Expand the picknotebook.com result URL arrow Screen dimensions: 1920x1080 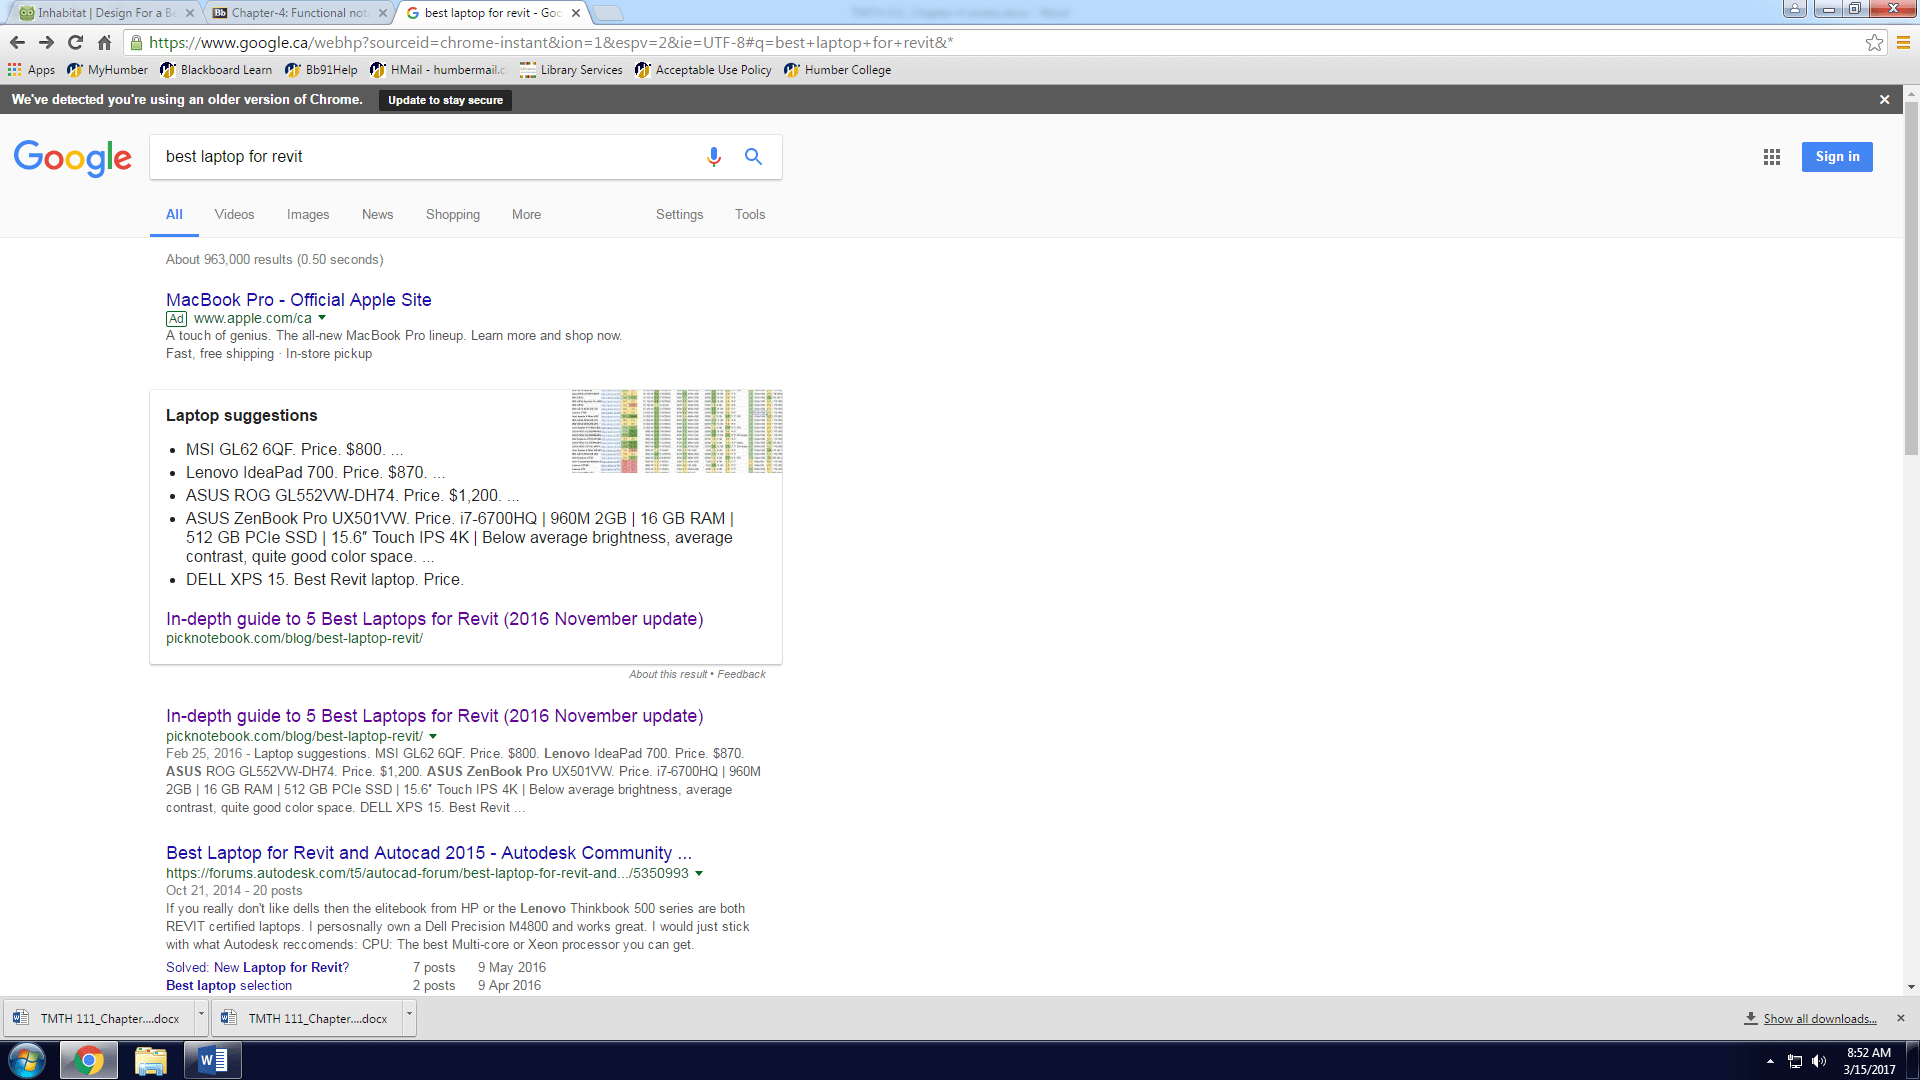[433, 736]
